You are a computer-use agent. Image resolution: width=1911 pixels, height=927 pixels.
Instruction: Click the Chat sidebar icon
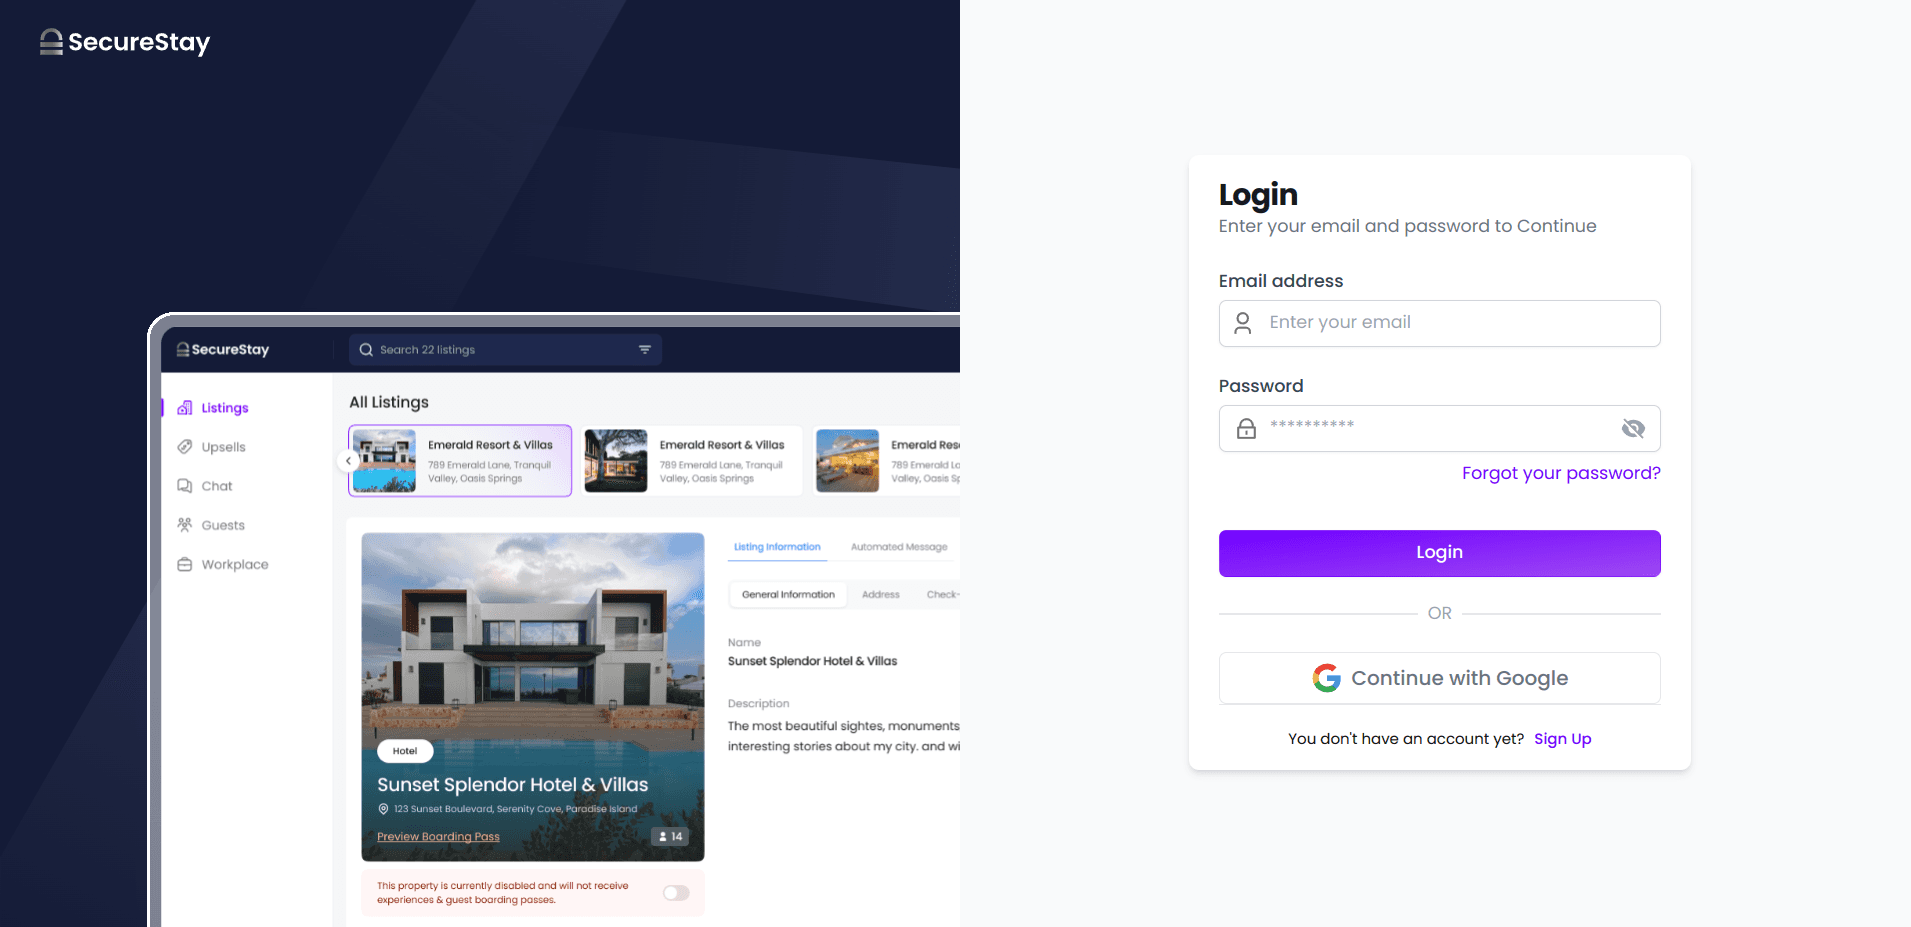click(x=185, y=486)
